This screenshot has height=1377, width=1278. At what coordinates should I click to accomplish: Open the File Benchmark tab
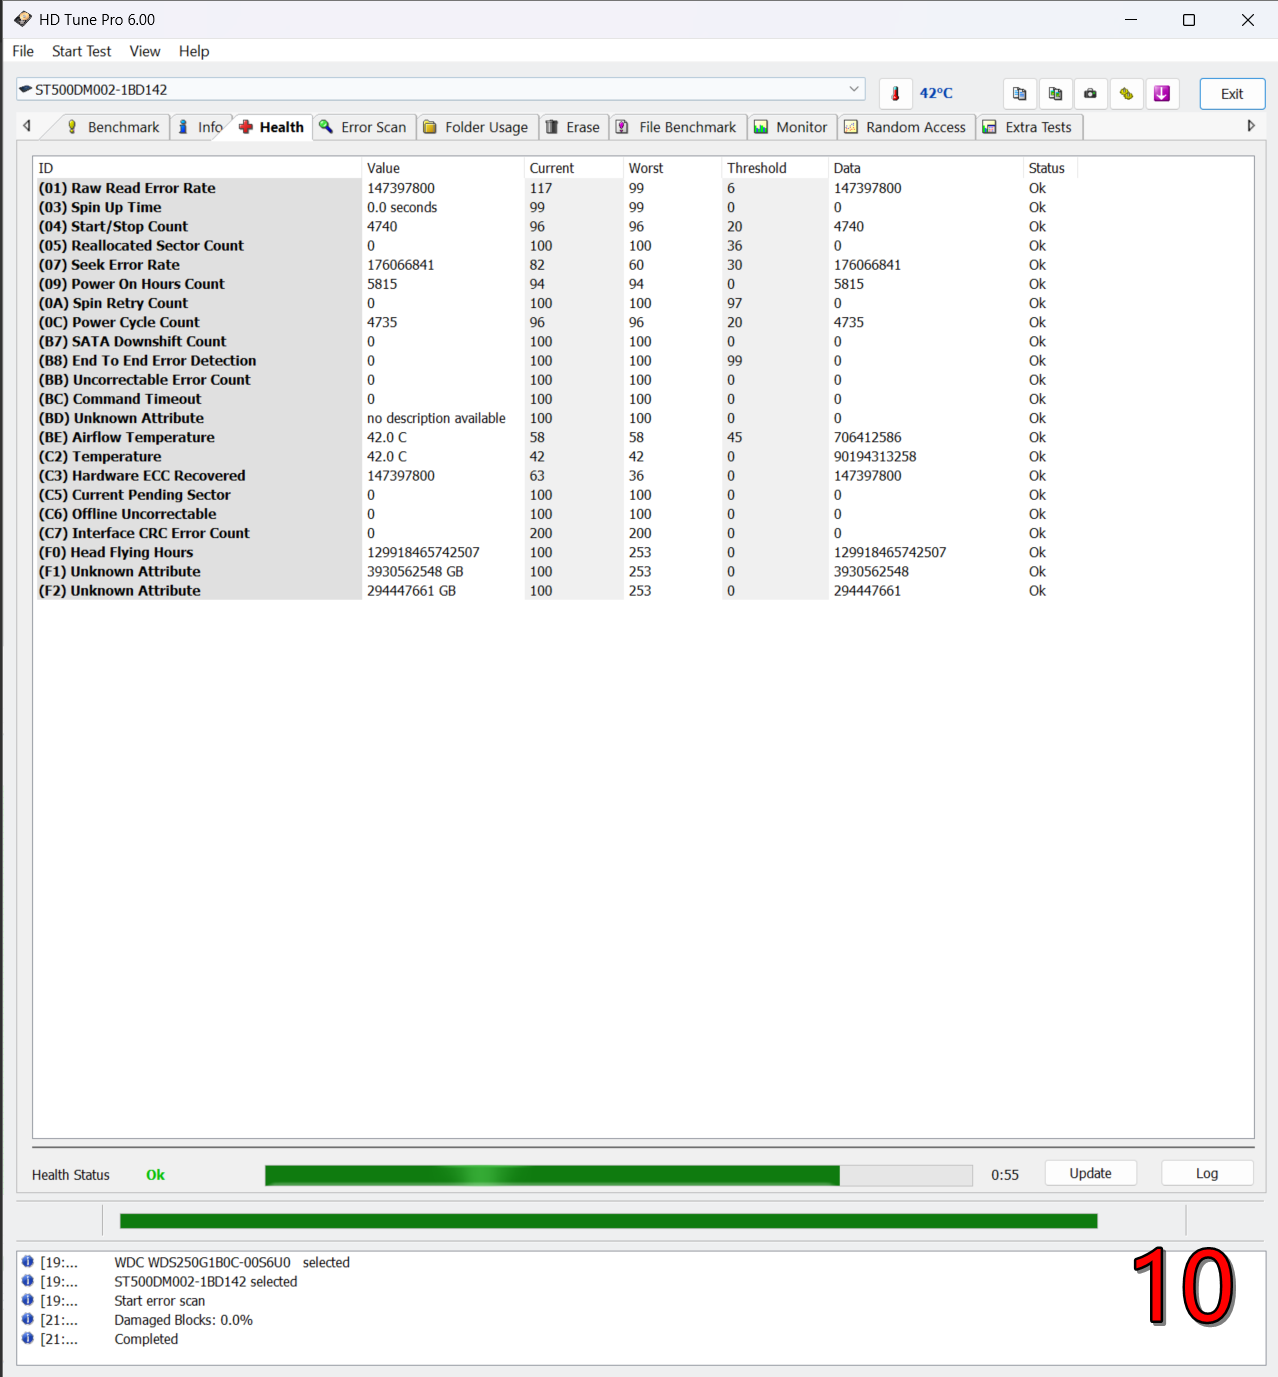coord(677,127)
